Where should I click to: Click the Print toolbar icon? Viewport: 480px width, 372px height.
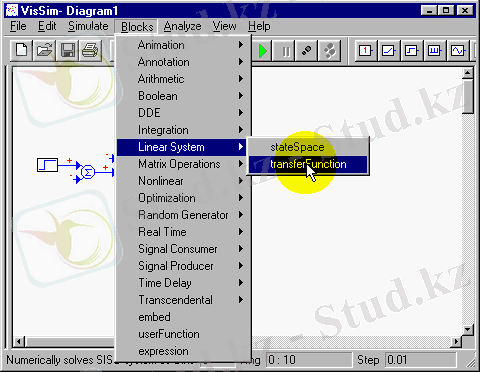pyautogui.click(x=90, y=51)
